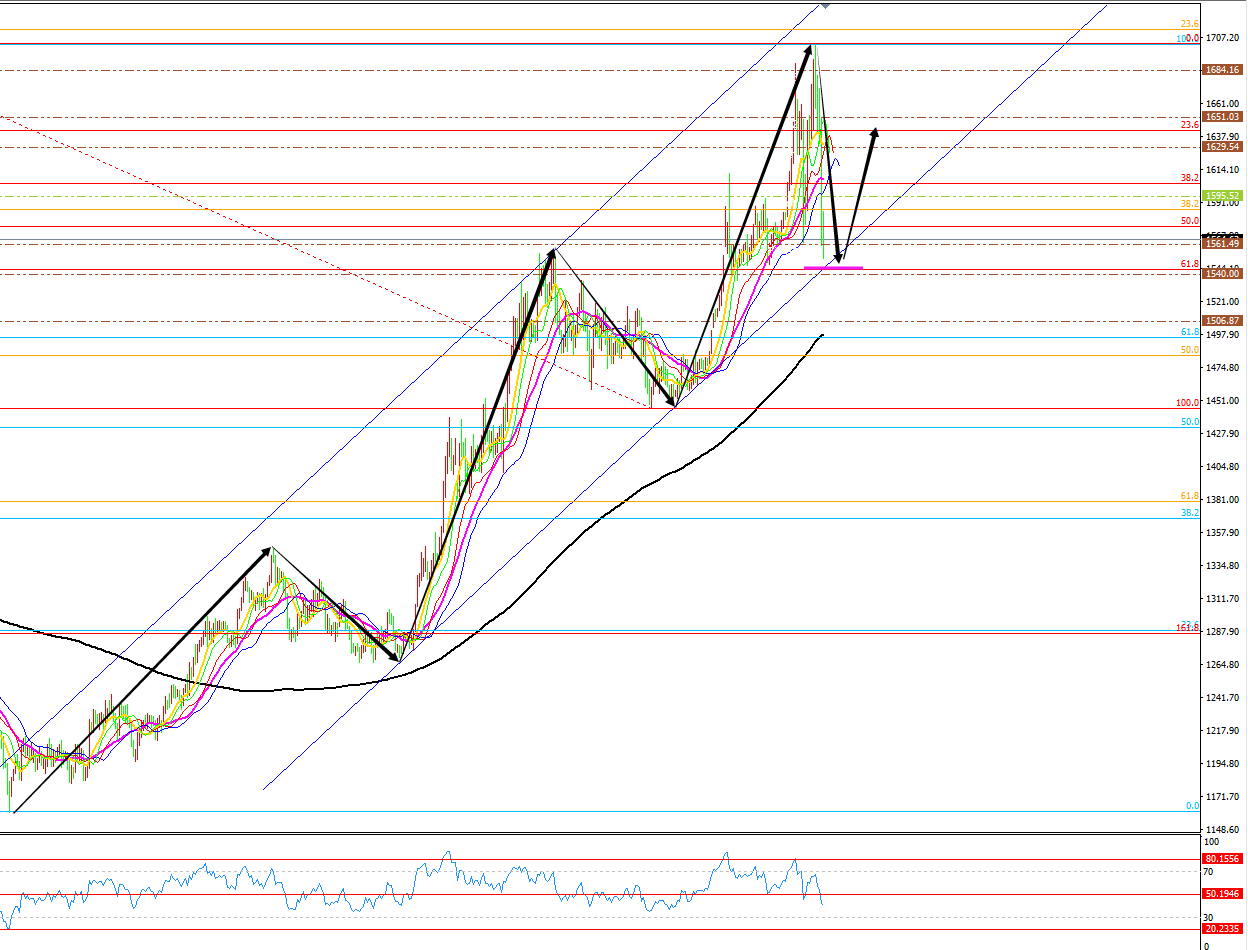The height and width of the screenshot is (950, 1248).
Task: Select the 1506.87 price level label
Action: 1222,321
